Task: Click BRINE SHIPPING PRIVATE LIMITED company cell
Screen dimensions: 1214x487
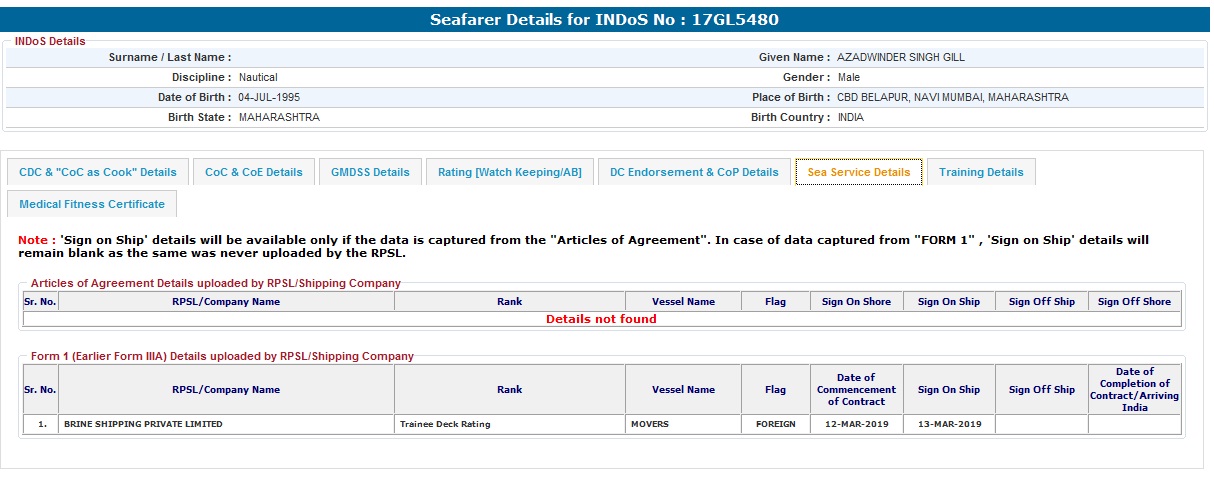Action: click(x=143, y=424)
